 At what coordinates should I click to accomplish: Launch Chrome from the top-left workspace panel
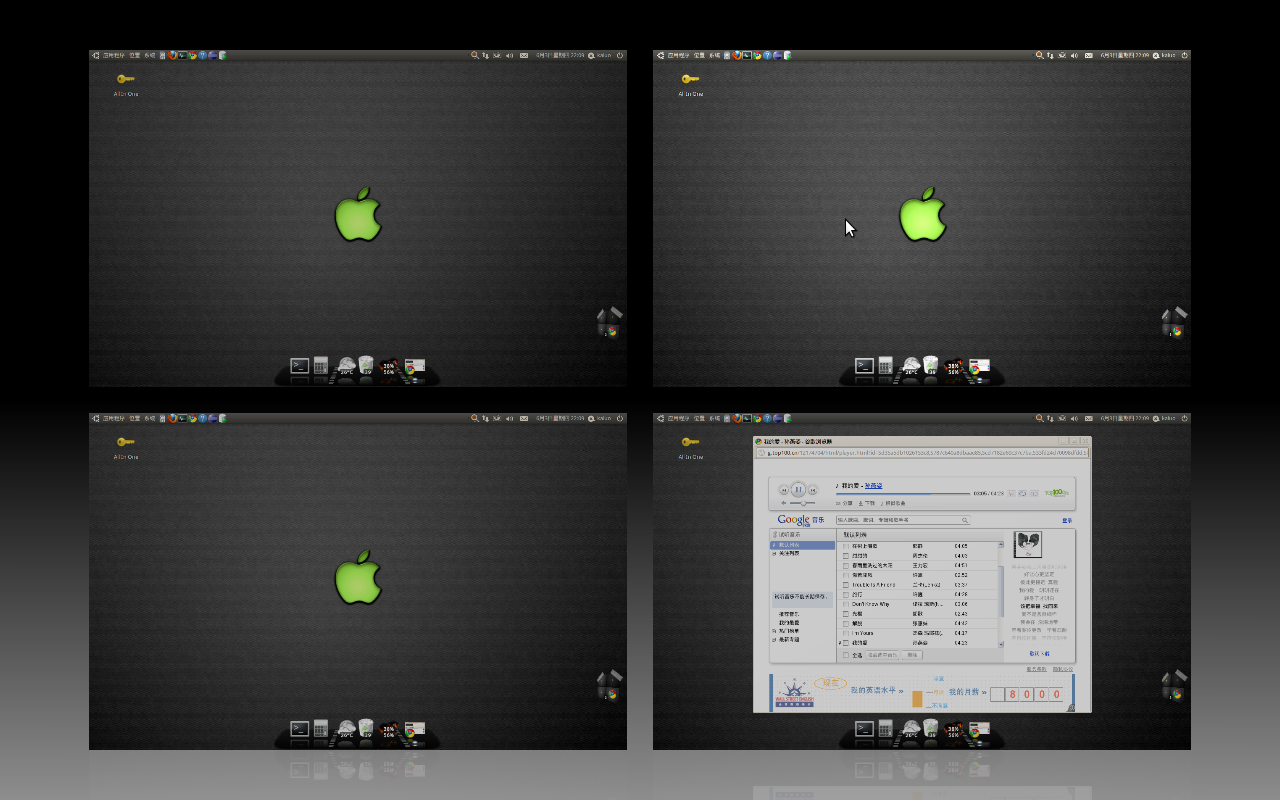point(193,55)
